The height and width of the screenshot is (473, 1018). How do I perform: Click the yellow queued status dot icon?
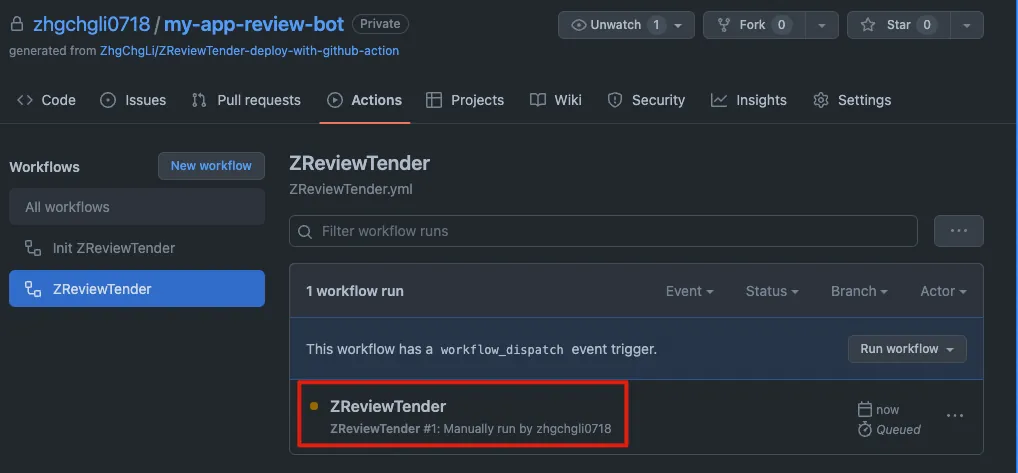tap(314, 406)
